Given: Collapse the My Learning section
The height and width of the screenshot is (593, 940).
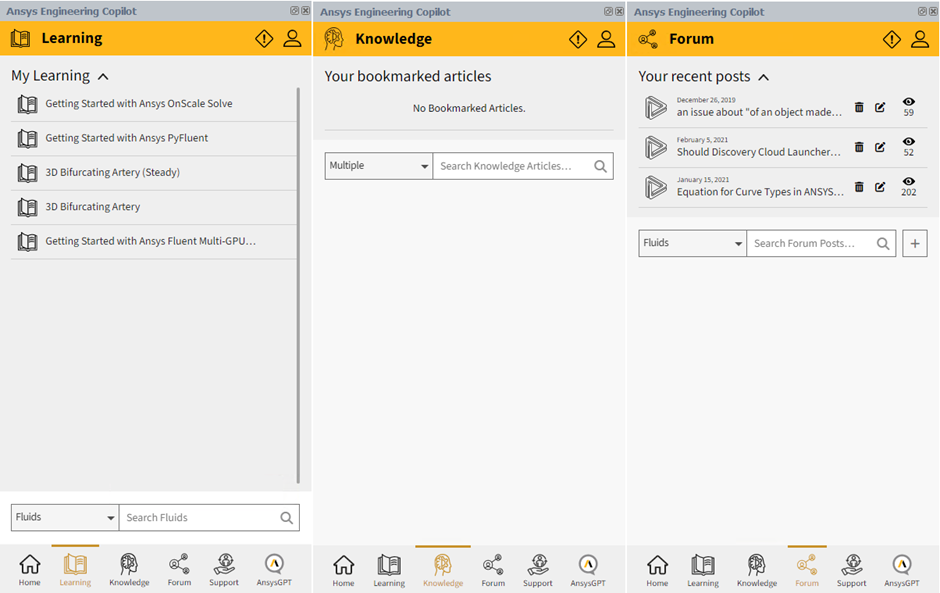Looking at the screenshot, I should [x=103, y=77].
